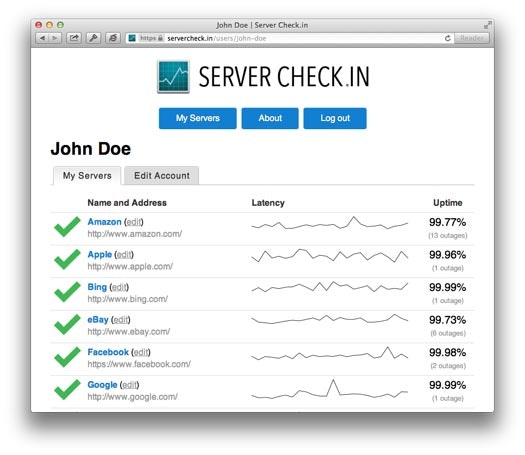Open the Bing server link
This screenshot has width=525, height=455.
tap(97, 287)
